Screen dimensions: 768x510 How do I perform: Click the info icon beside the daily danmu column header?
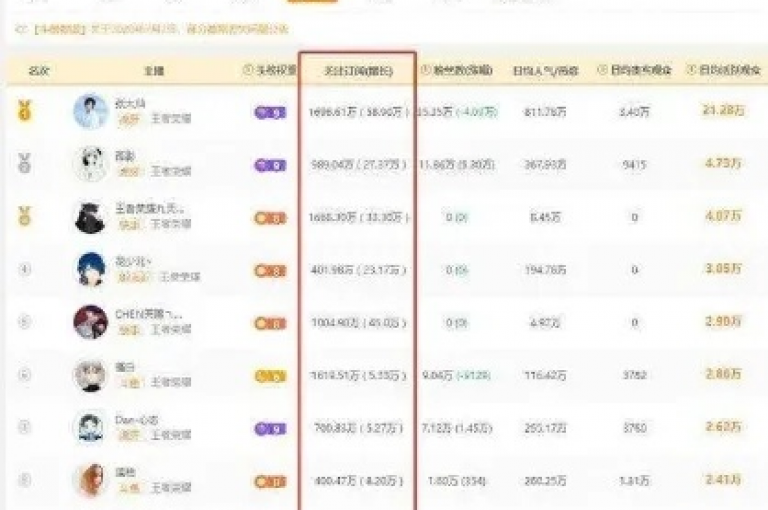[602, 70]
